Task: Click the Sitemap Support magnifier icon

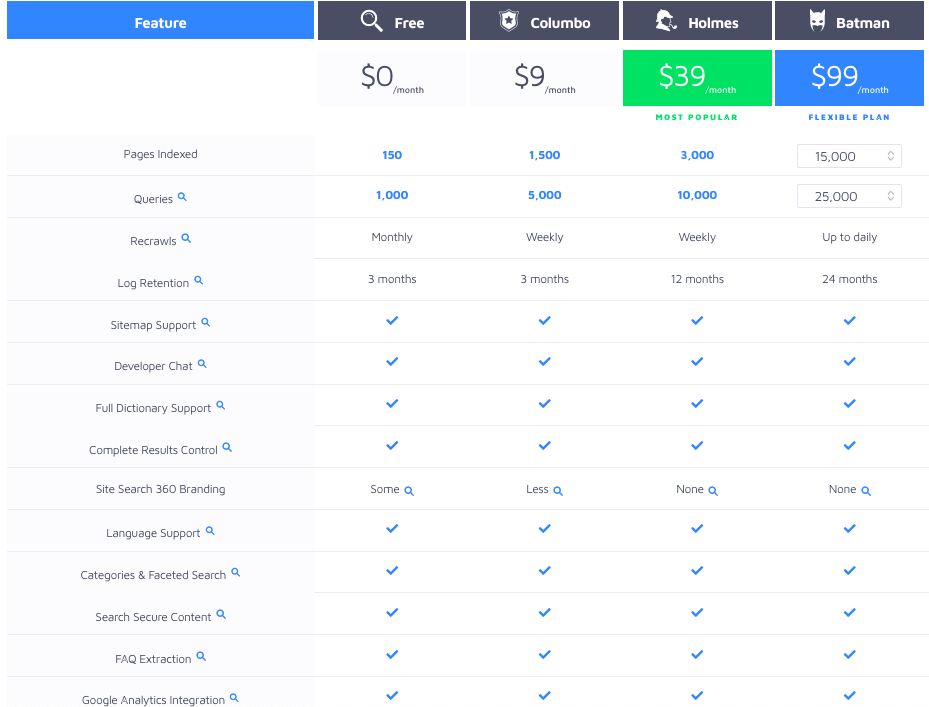Action: 206,322
